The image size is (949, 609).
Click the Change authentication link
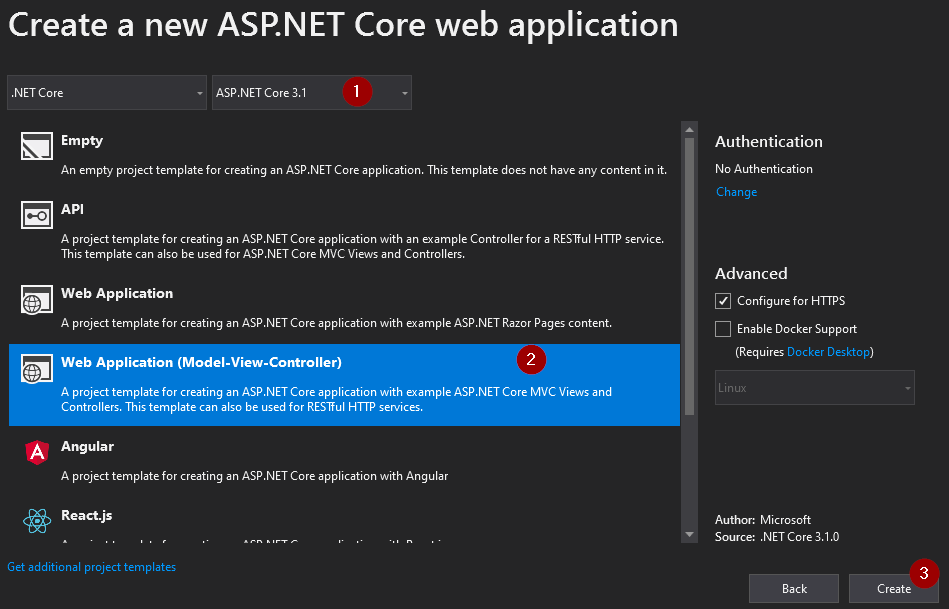click(736, 192)
